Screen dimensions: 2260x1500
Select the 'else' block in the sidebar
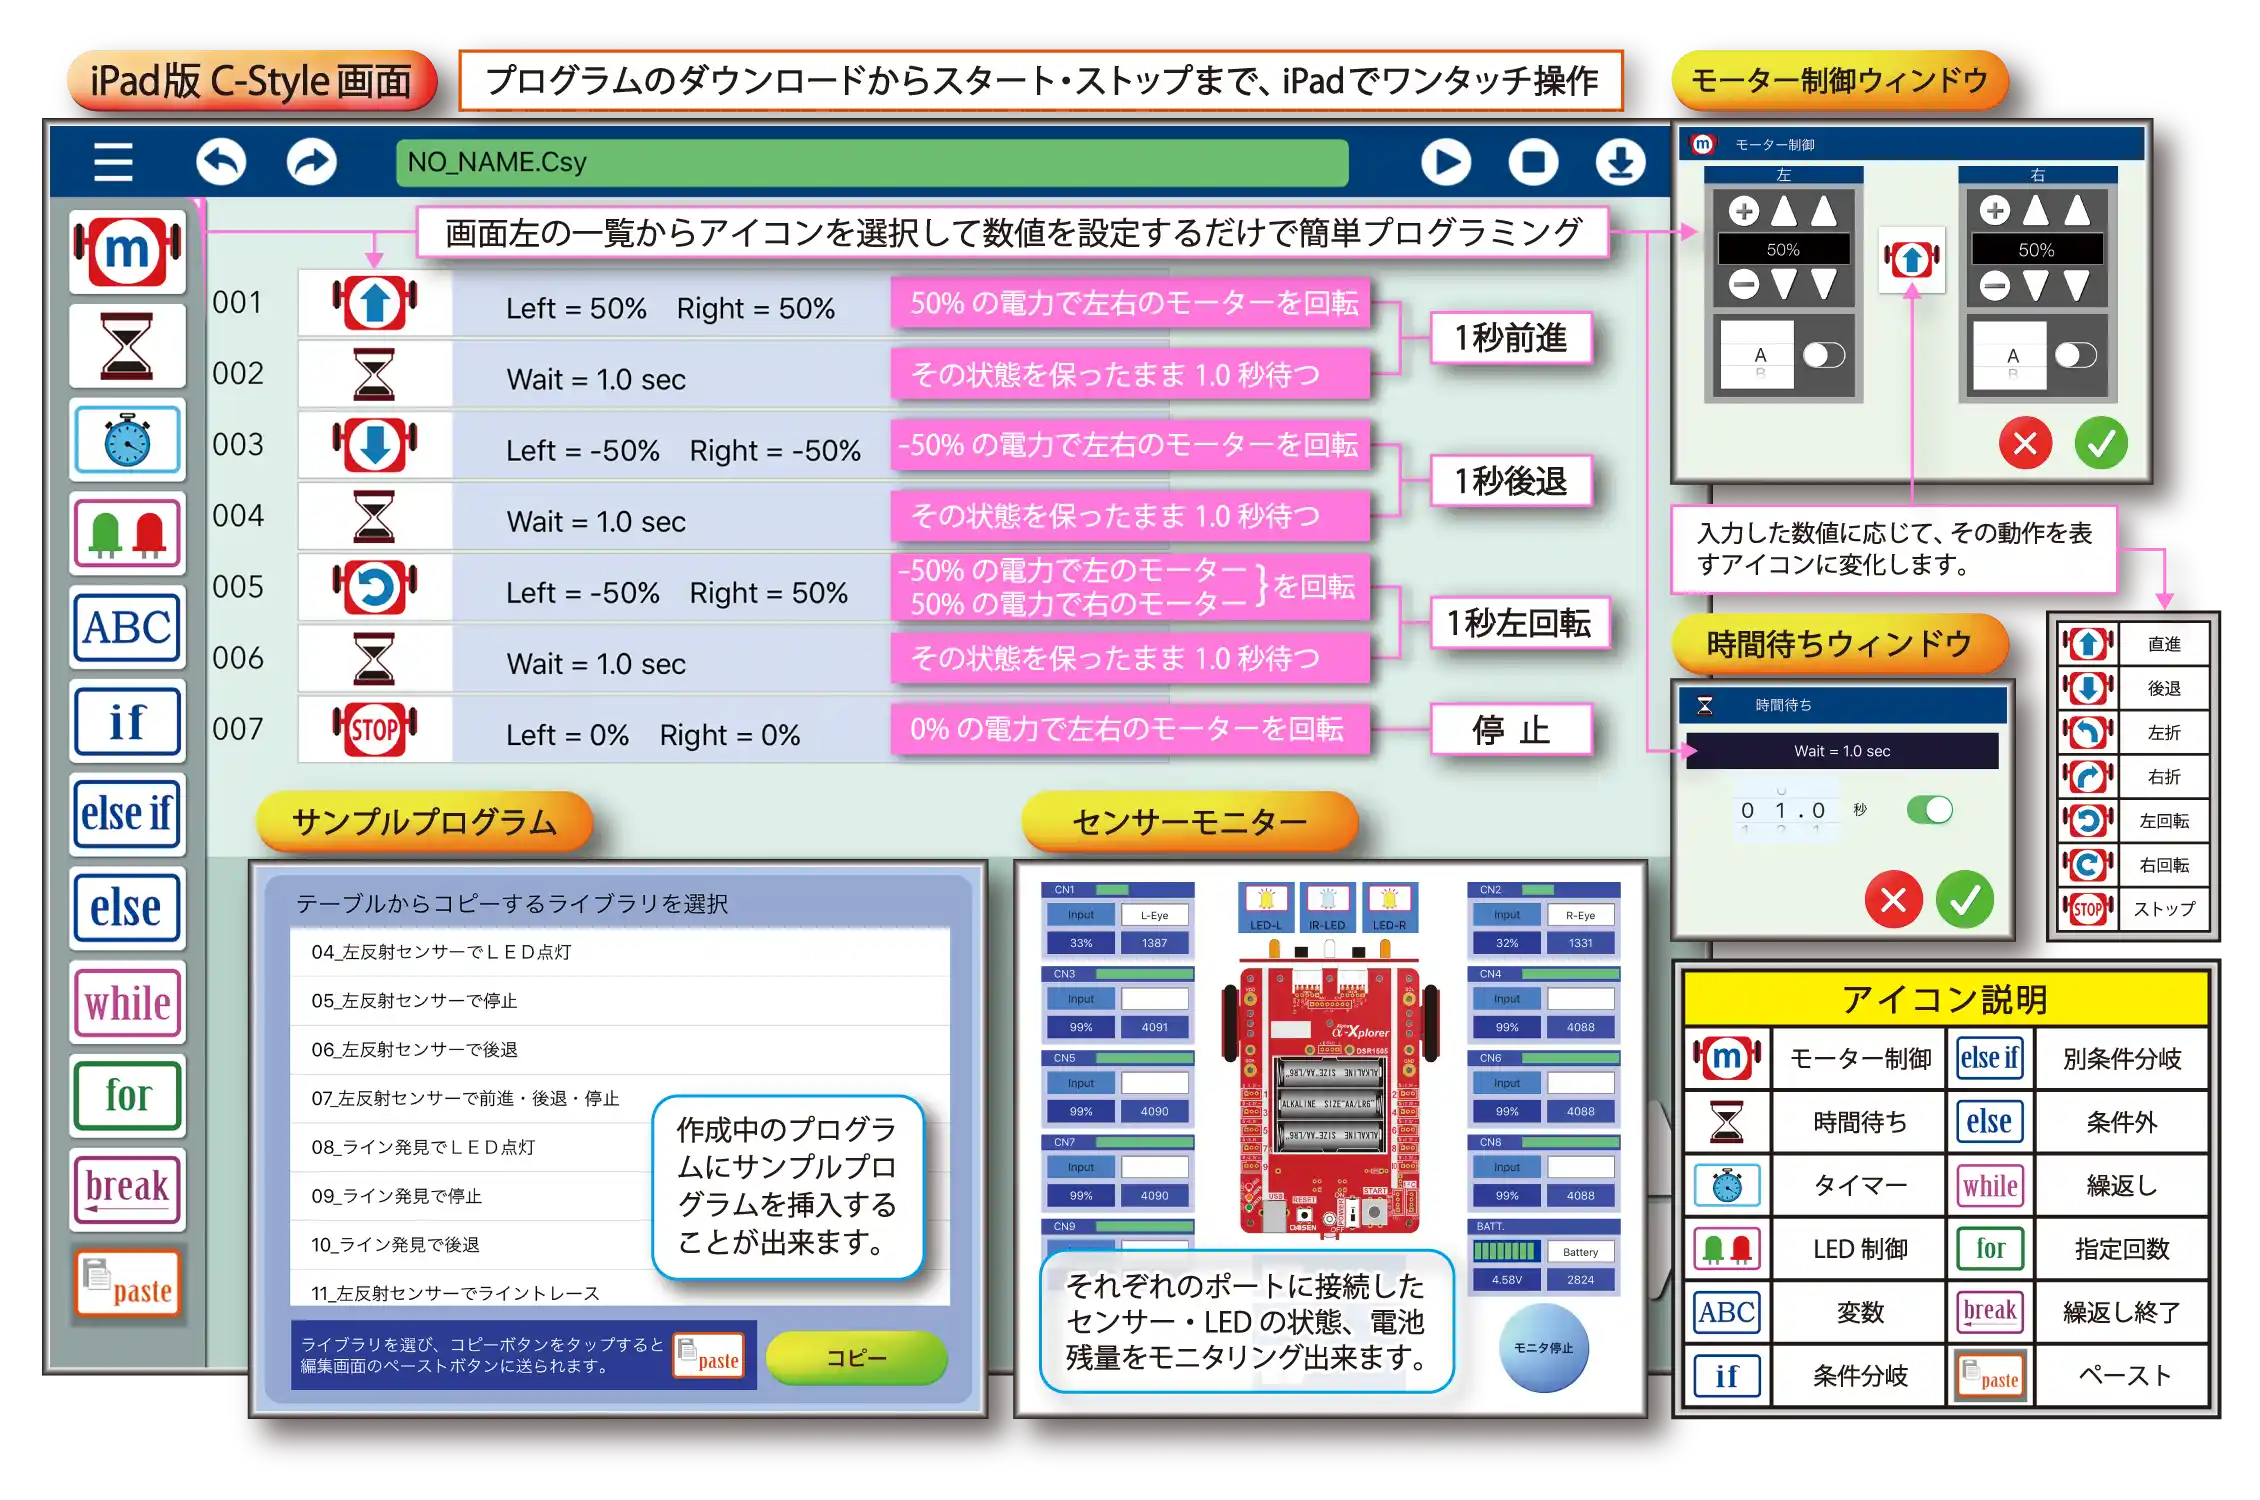pyautogui.click(x=127, y=909)
